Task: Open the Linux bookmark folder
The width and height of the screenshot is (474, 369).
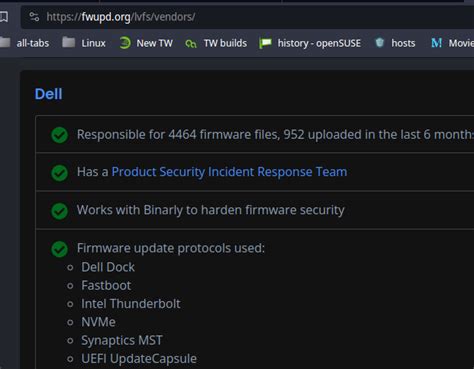Action: pos(84,43)
